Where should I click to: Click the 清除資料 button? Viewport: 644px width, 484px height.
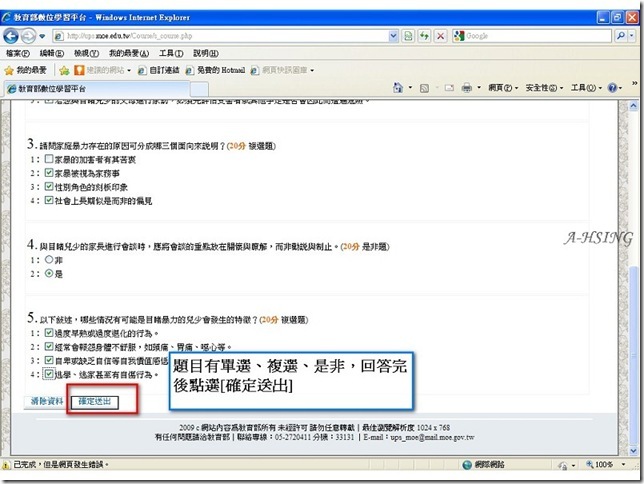pos(47,401)
